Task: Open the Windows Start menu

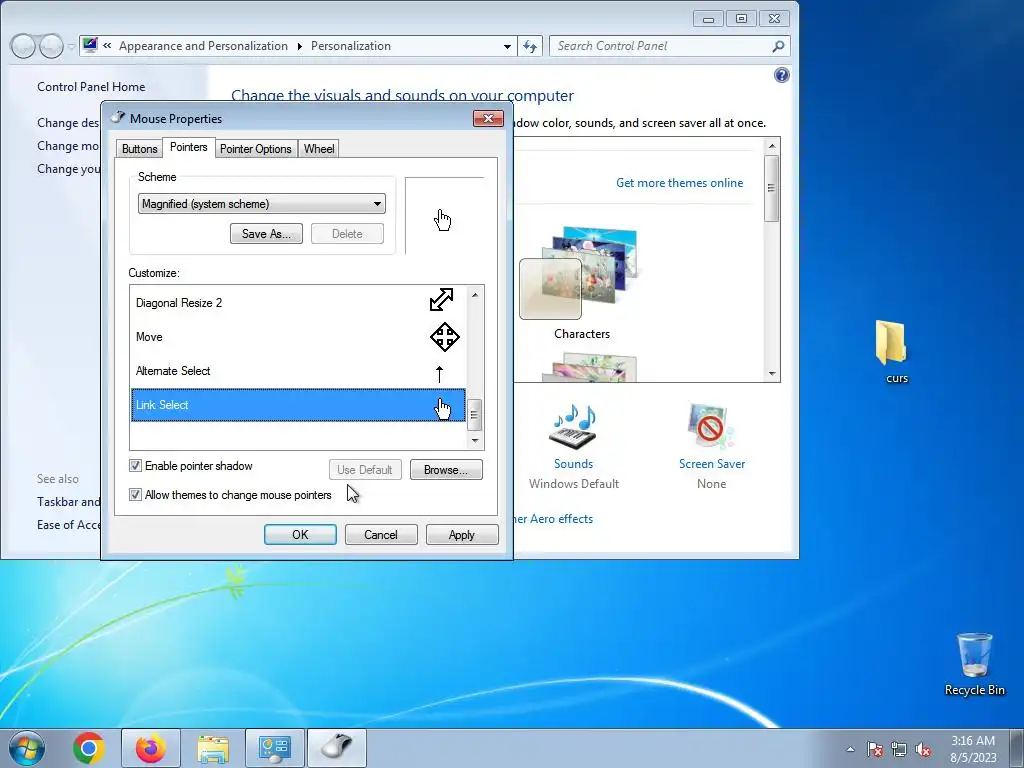Action: click(x=27, y=748)
